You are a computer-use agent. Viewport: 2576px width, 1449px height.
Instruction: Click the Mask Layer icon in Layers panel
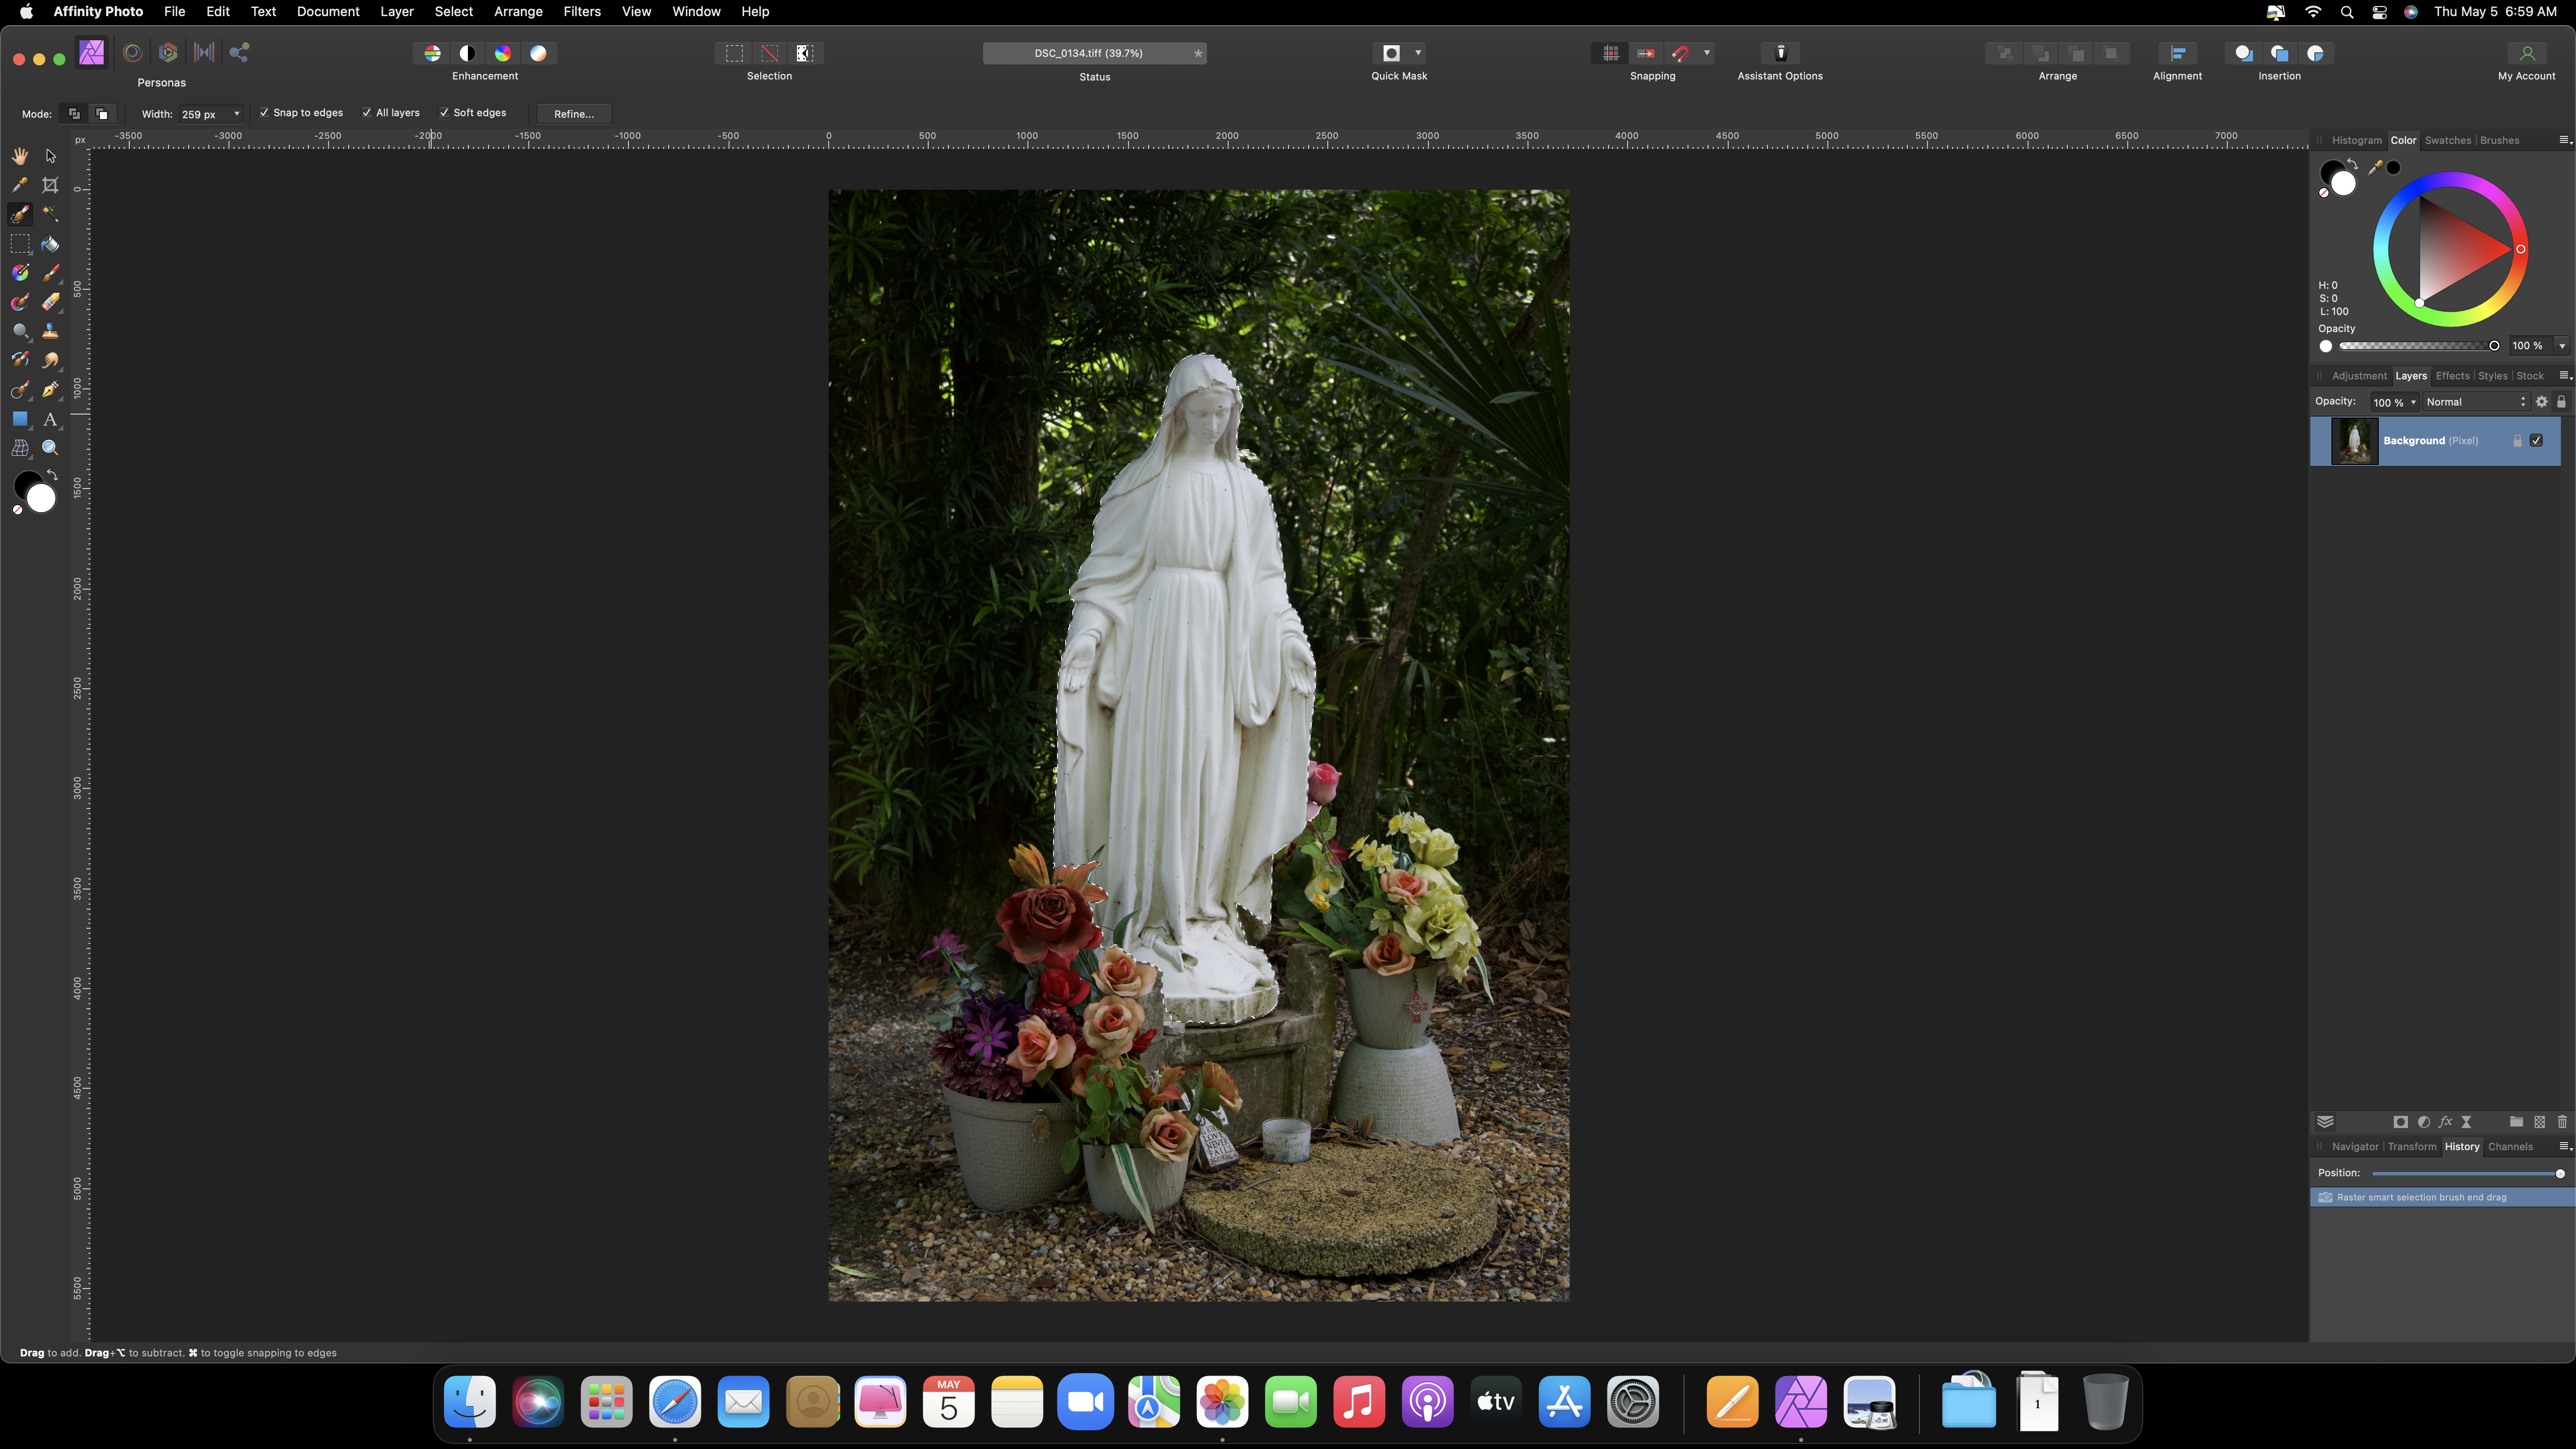[2400, 1122]
